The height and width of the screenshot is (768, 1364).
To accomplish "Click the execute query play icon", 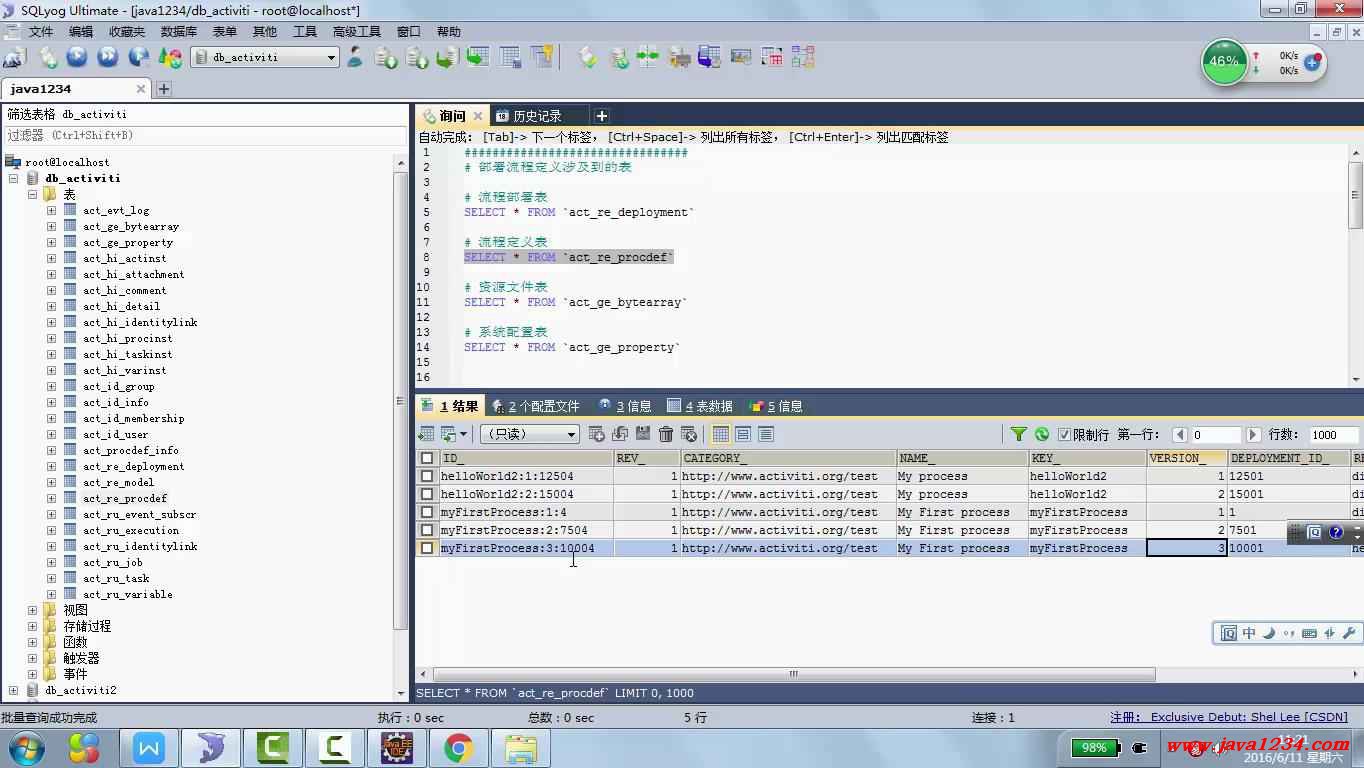I will (x=77, y=58).
